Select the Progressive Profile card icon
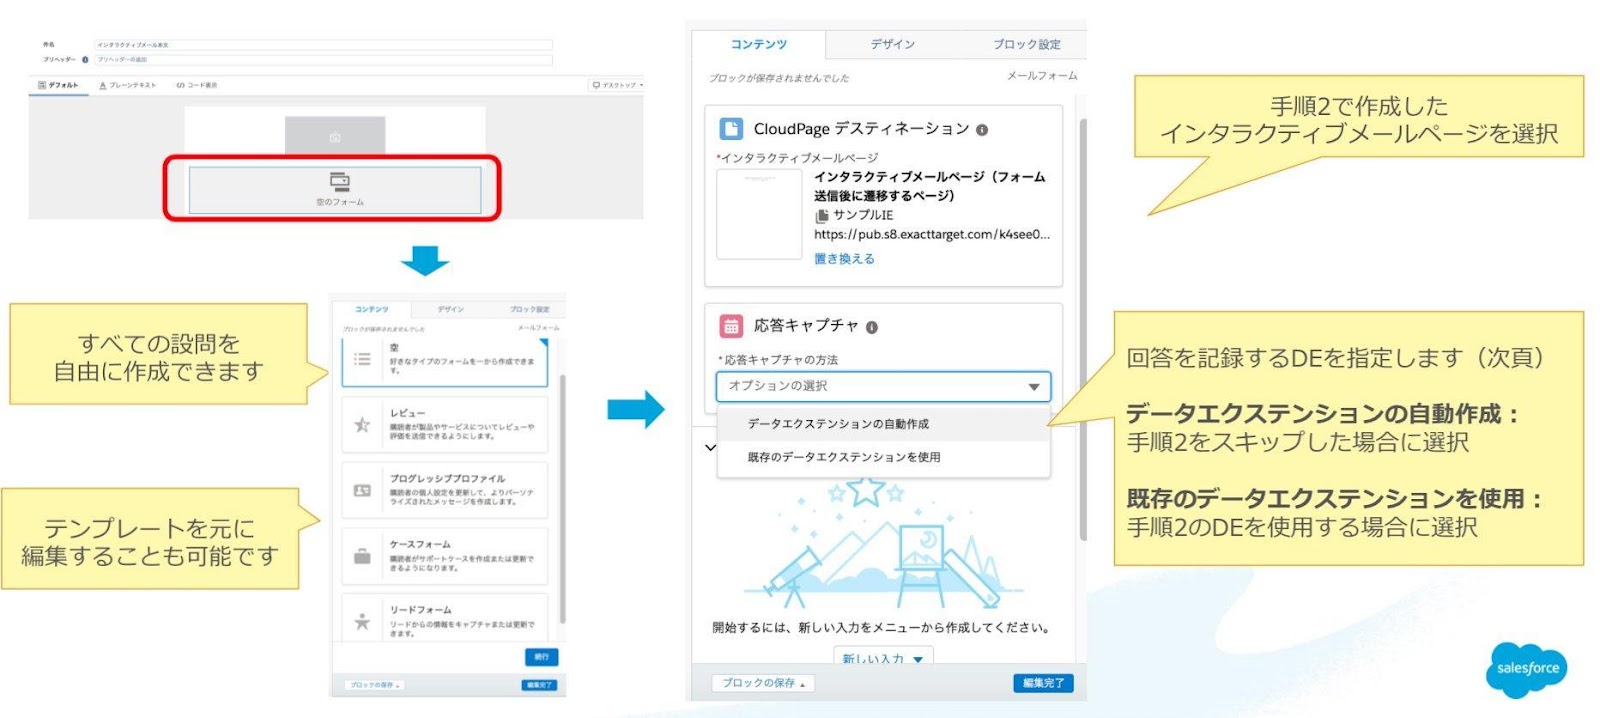 click(362, 490)
